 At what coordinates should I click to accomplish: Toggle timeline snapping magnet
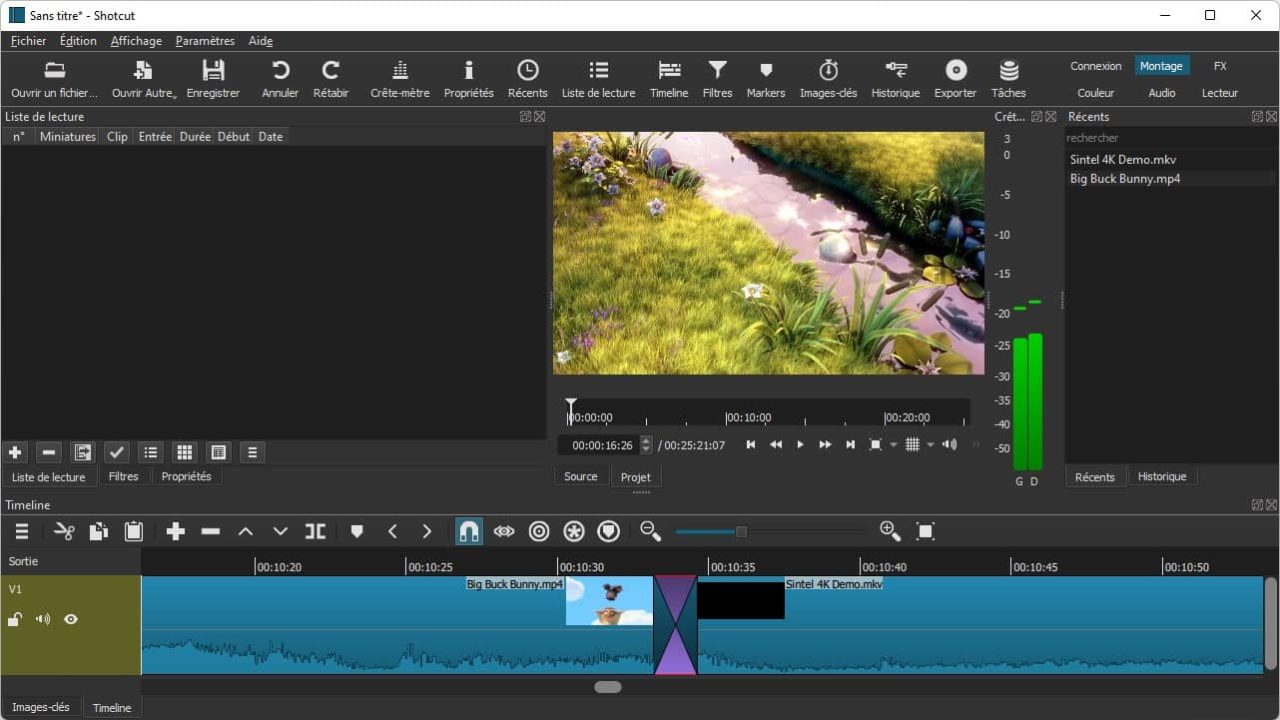(469, 532)
